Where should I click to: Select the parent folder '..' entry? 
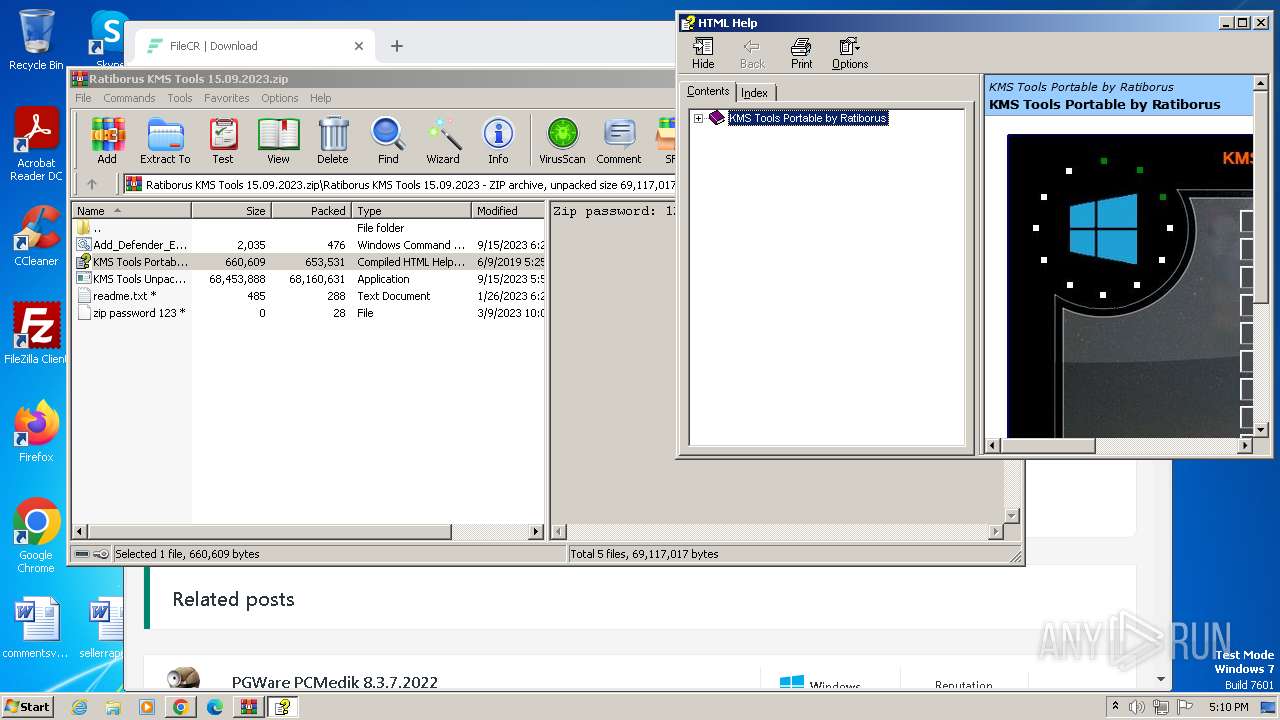click(308, 228)
